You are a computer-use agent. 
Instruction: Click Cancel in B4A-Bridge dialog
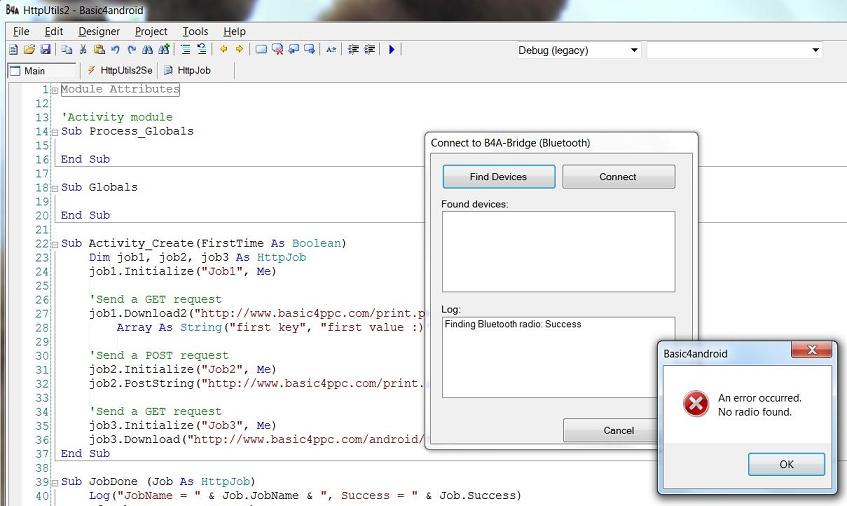pyautogui.click(x=611, y=430)
